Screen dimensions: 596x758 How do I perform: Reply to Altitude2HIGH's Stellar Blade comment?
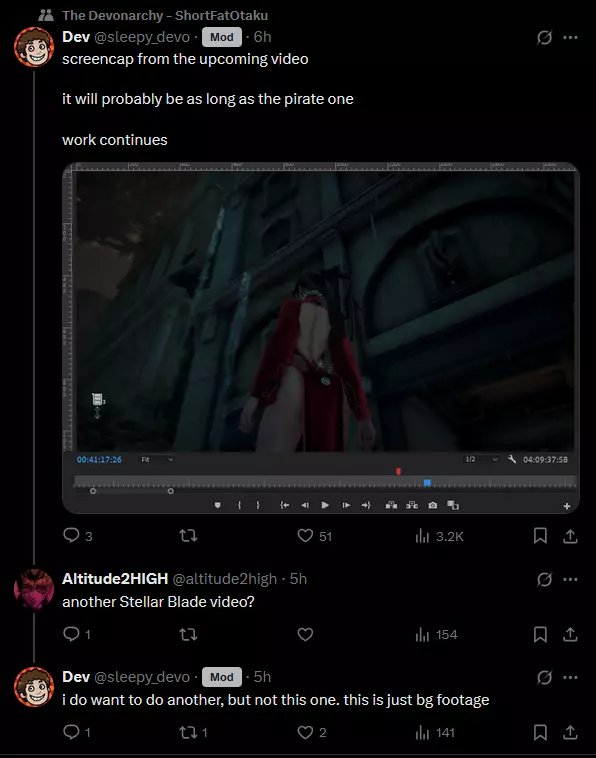[x=72, y=634]
